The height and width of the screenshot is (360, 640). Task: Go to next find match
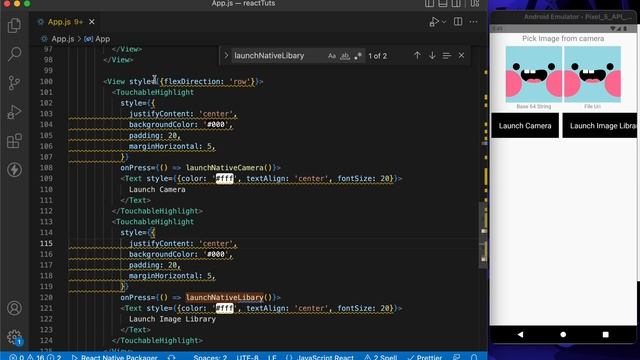pos(432,55)
